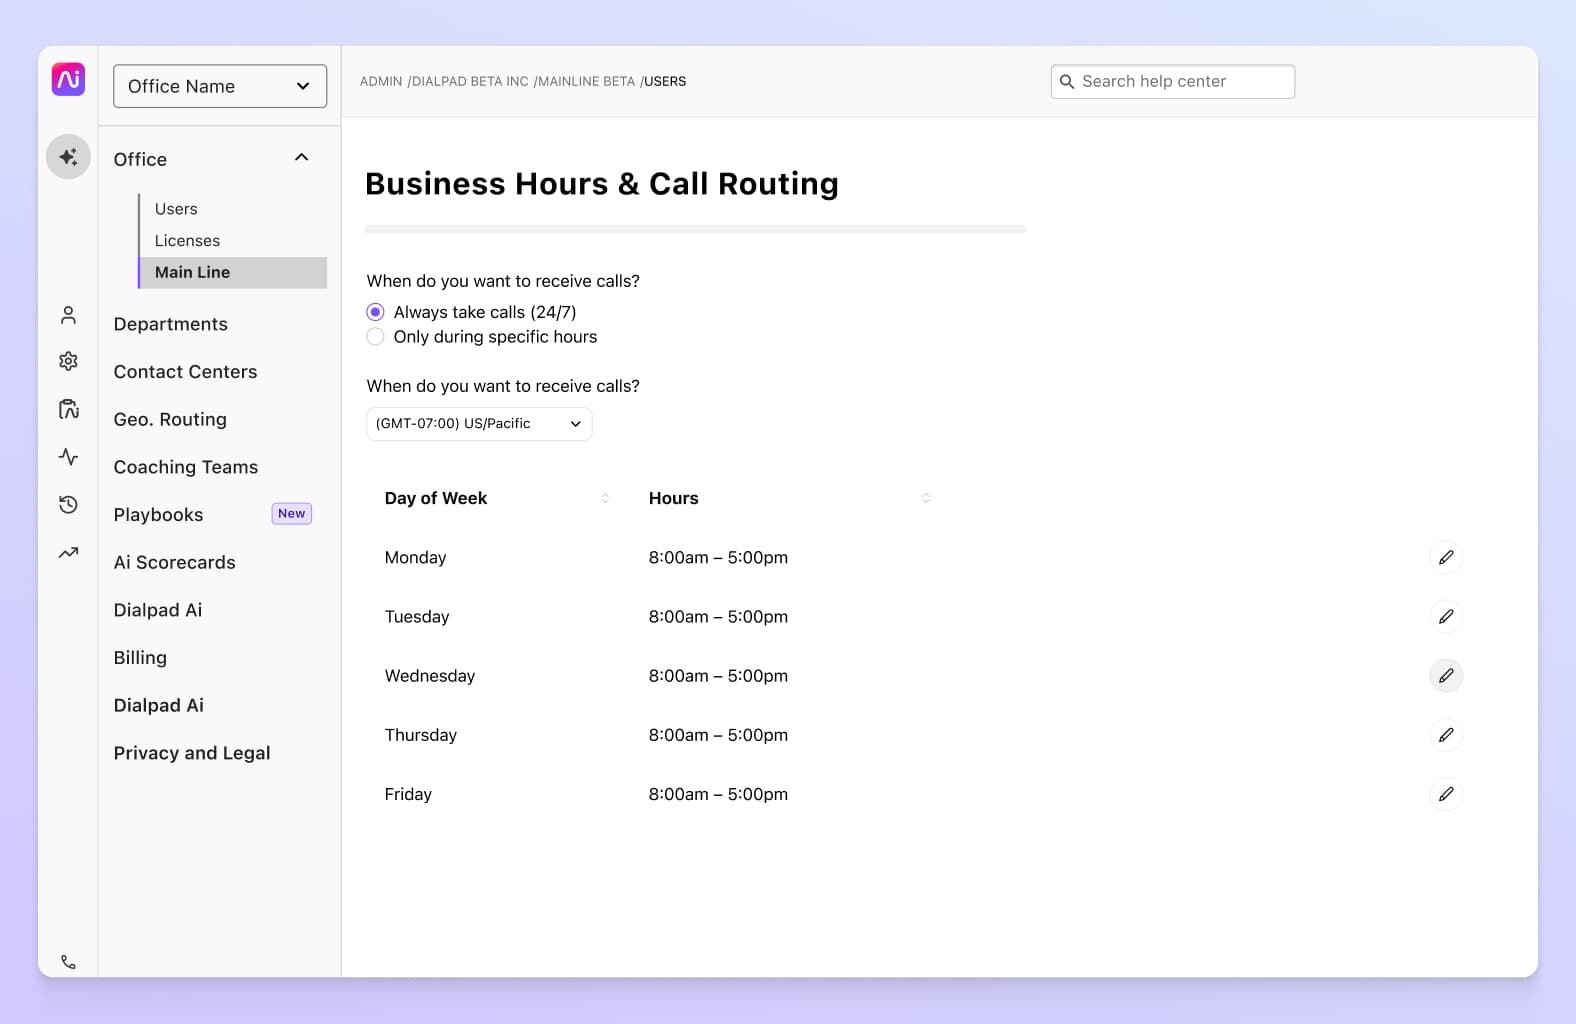Go to Contact Centers menu item

point(185,372)
